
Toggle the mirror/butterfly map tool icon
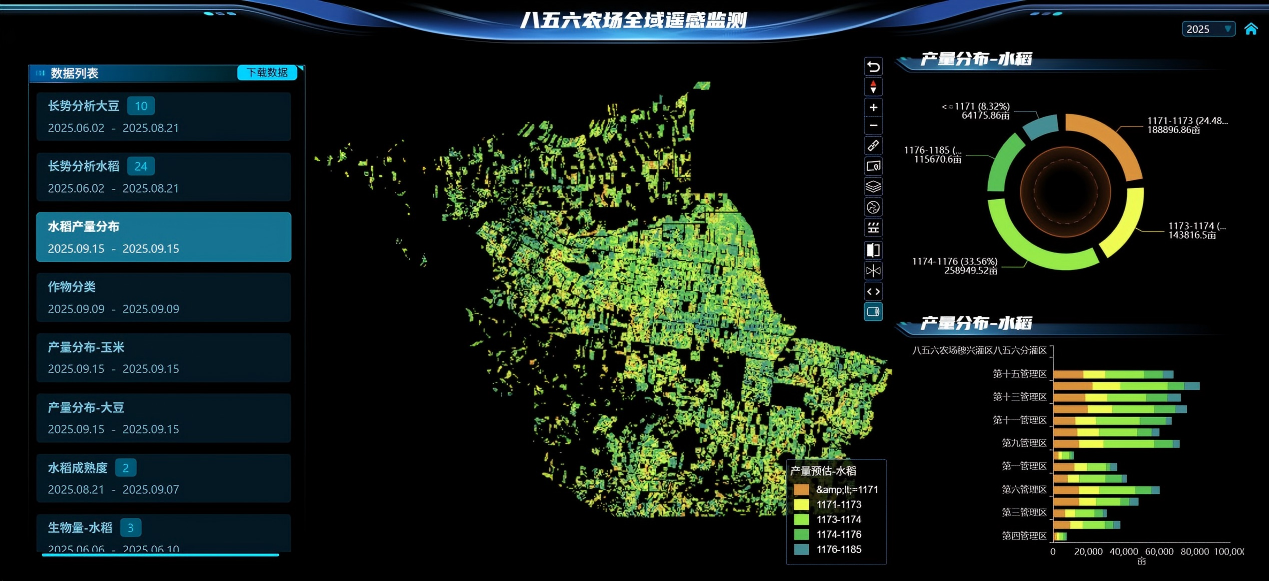point(873,270)
